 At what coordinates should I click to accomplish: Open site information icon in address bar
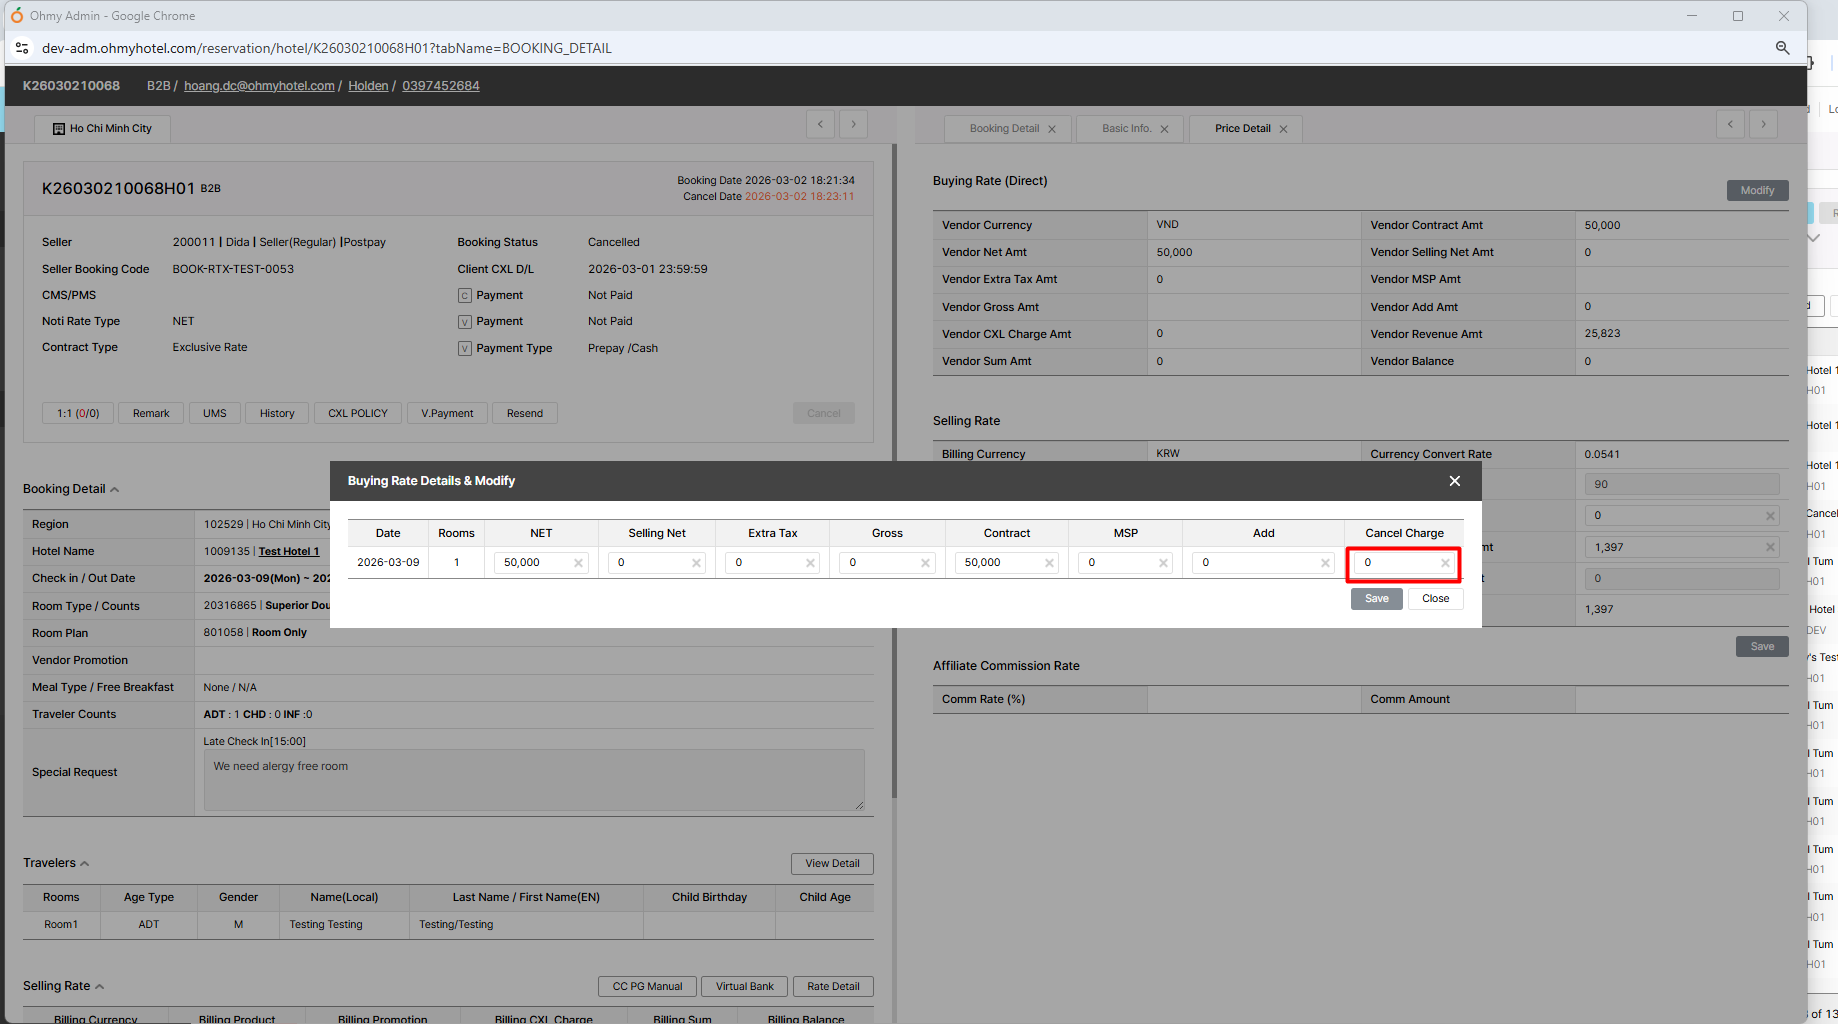pyautogui.click(x=22, y=48)
